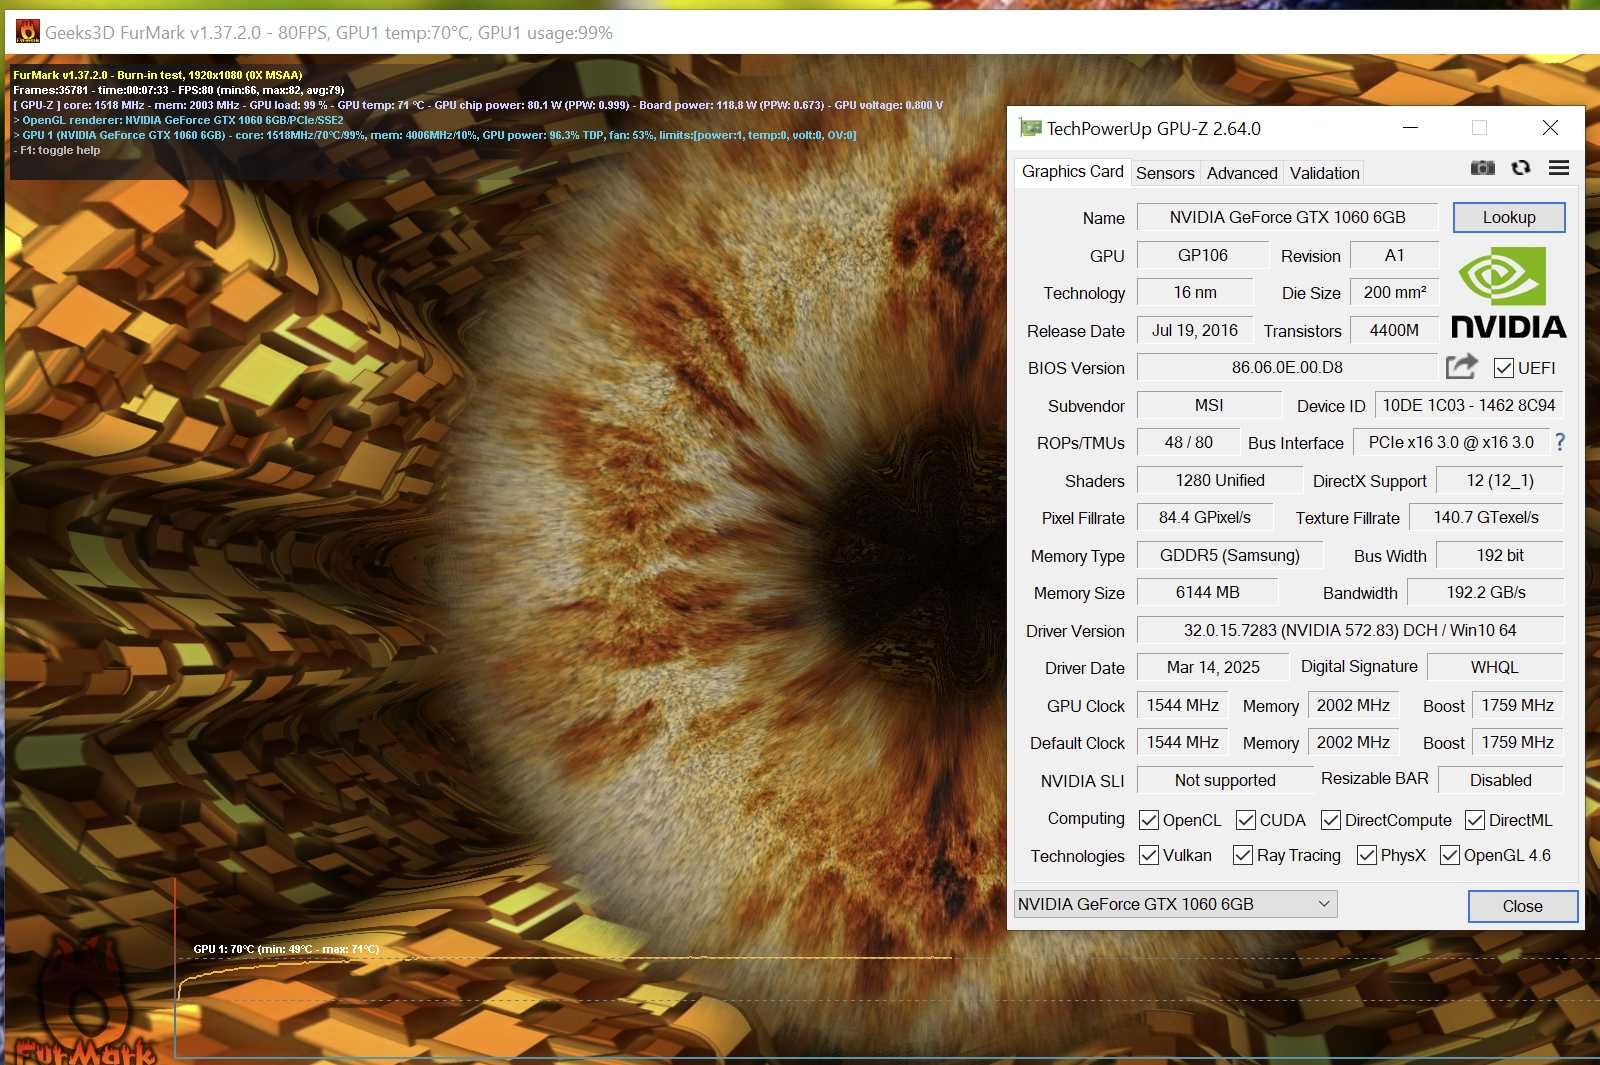Screen dimensions: 1600x1065
Task: Click the Driver Date Mar 14, 2025 field
Action: 1213,667
